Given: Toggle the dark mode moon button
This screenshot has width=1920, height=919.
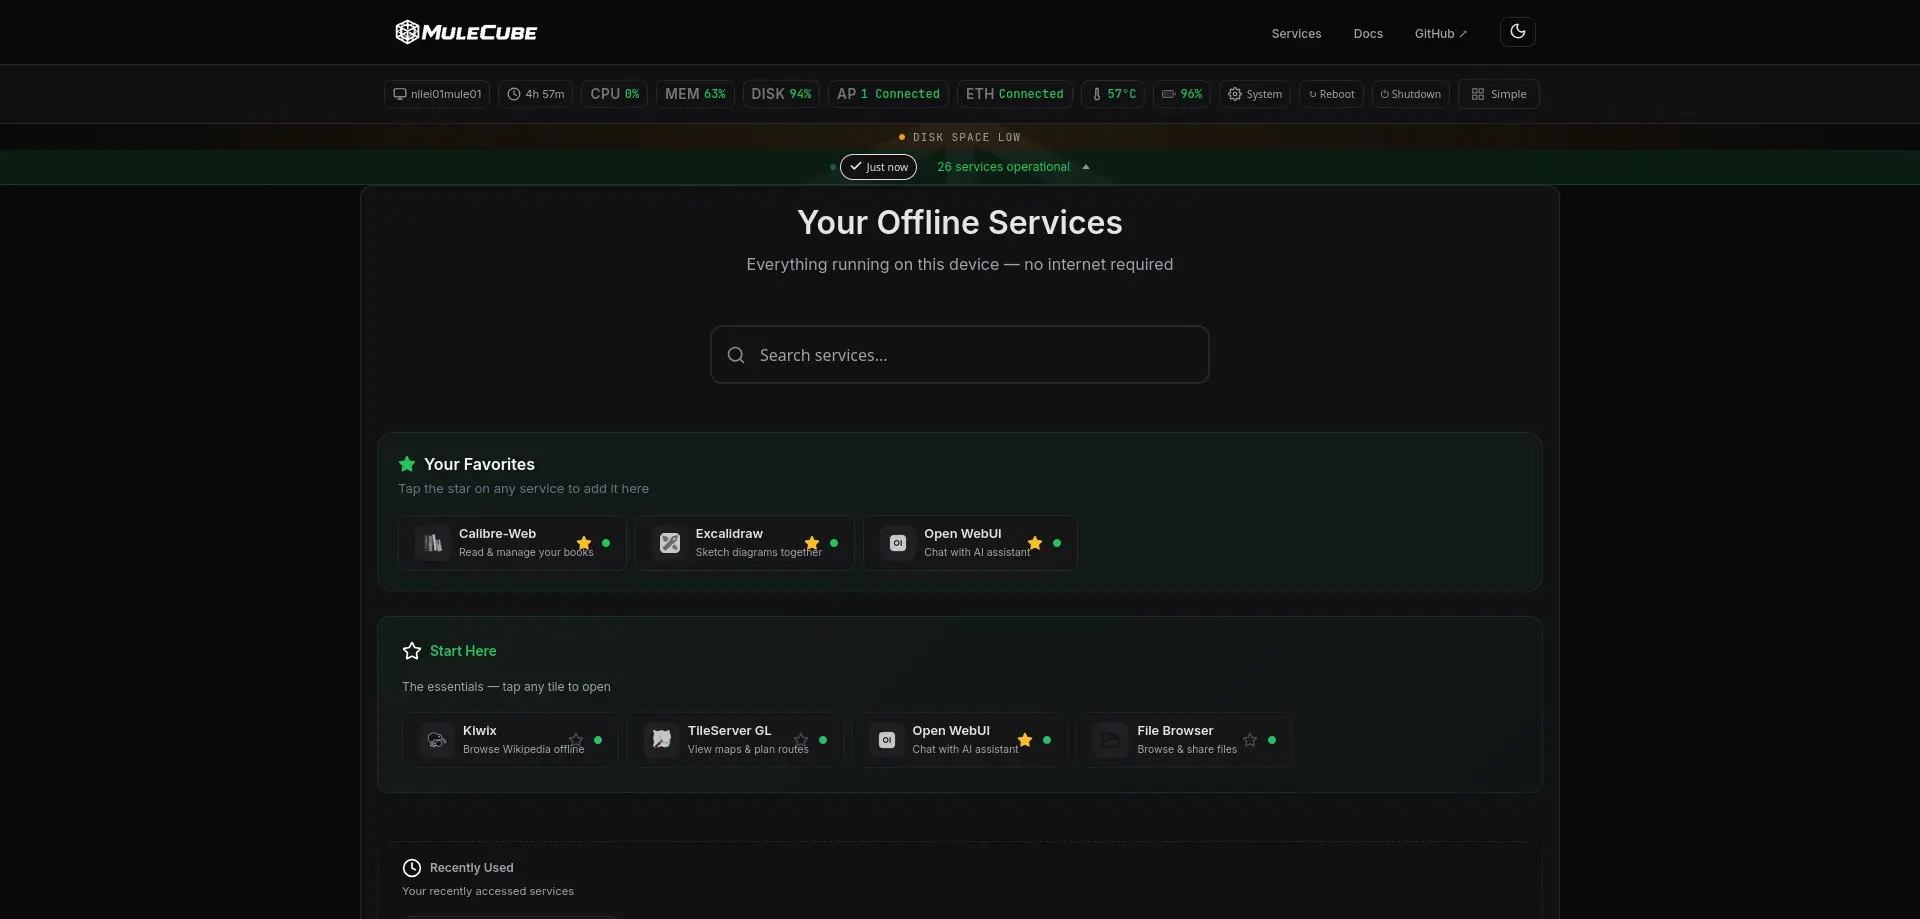Looking at the screenshot, I should [1517, 32].
